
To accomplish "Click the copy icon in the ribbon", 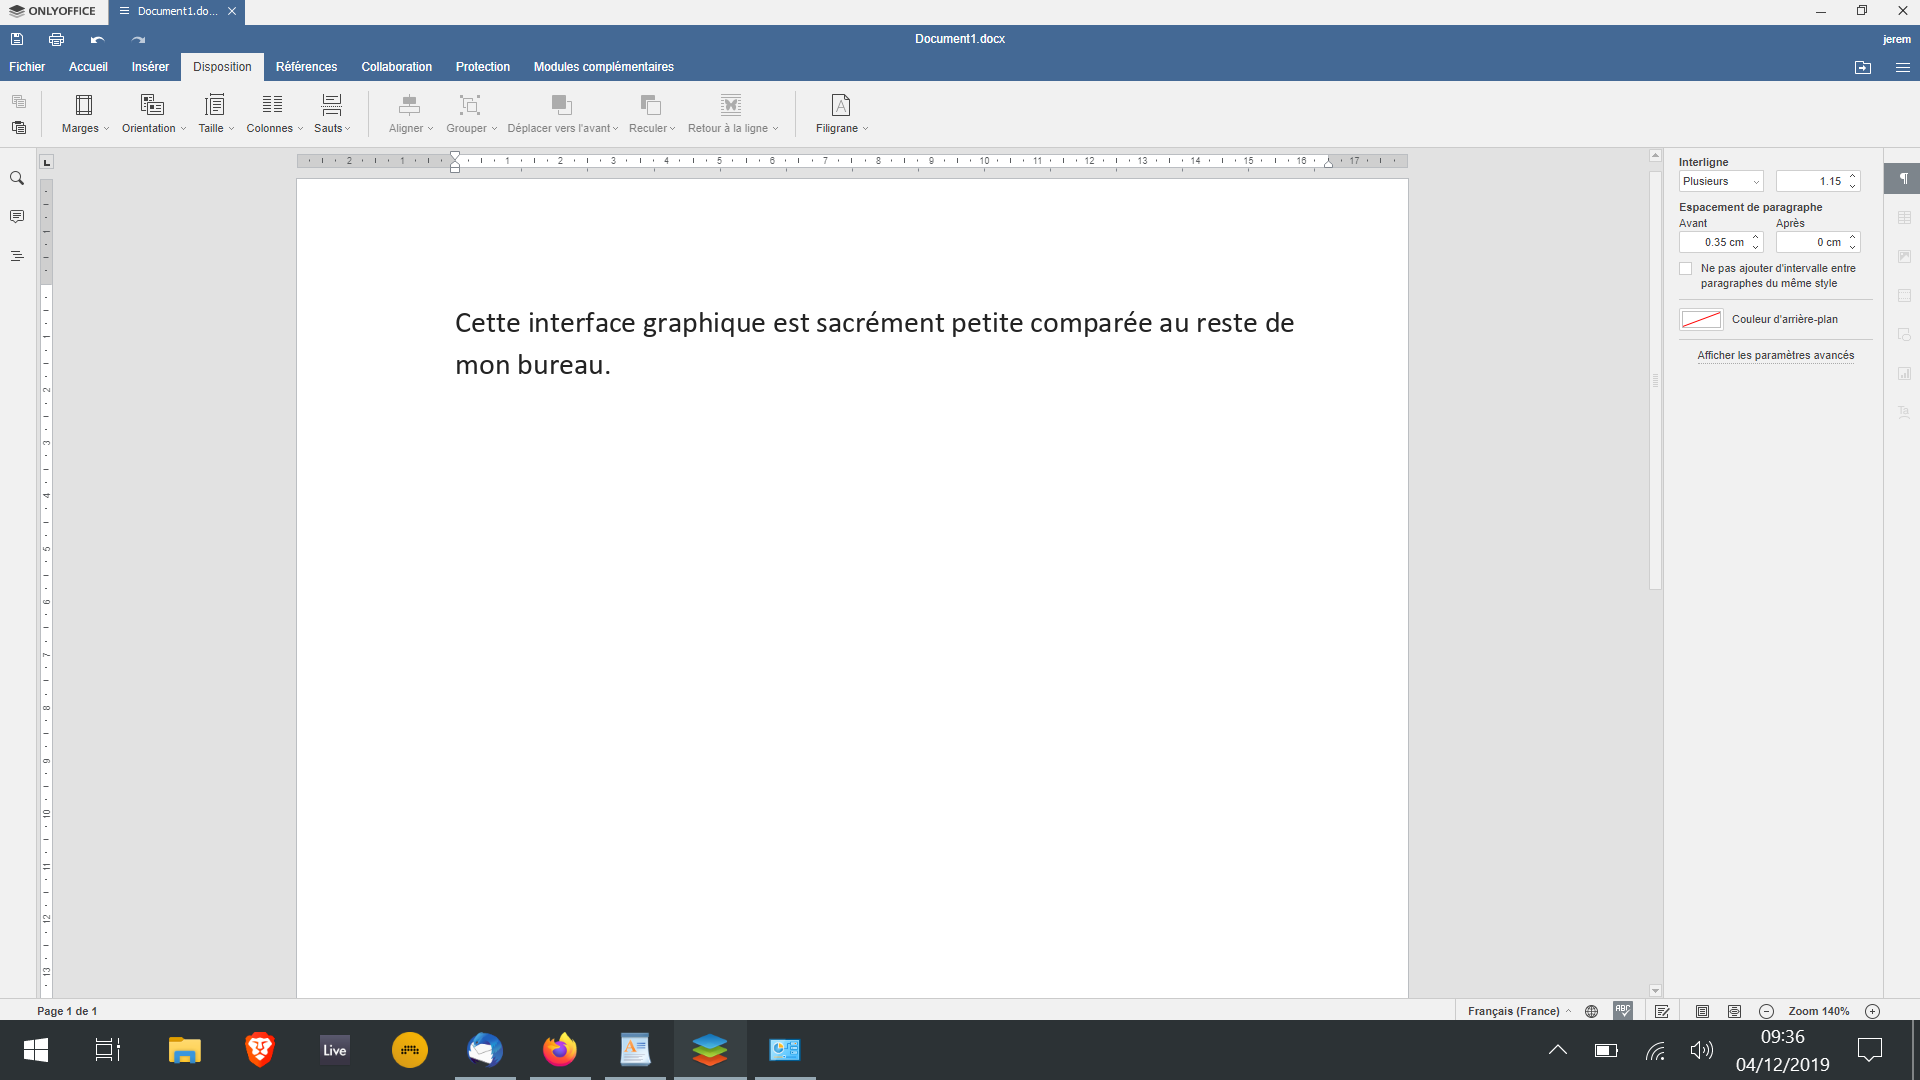I will point(19,101).
